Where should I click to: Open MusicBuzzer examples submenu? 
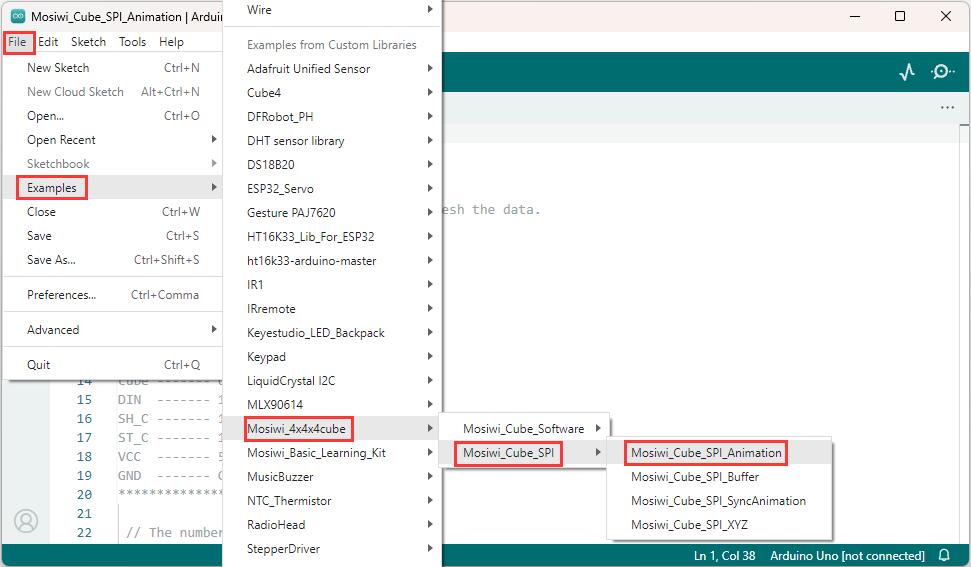333,477
